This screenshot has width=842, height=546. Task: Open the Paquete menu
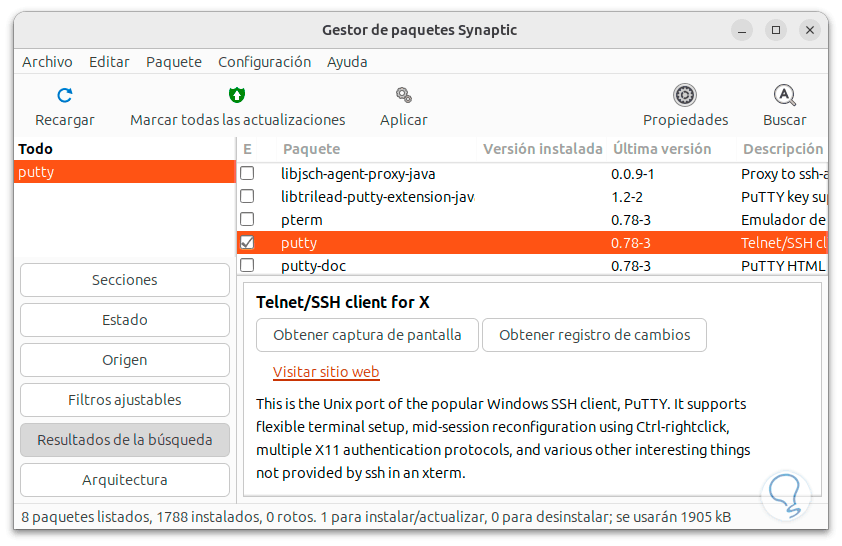pyautogui.click(x=174, y=62)
